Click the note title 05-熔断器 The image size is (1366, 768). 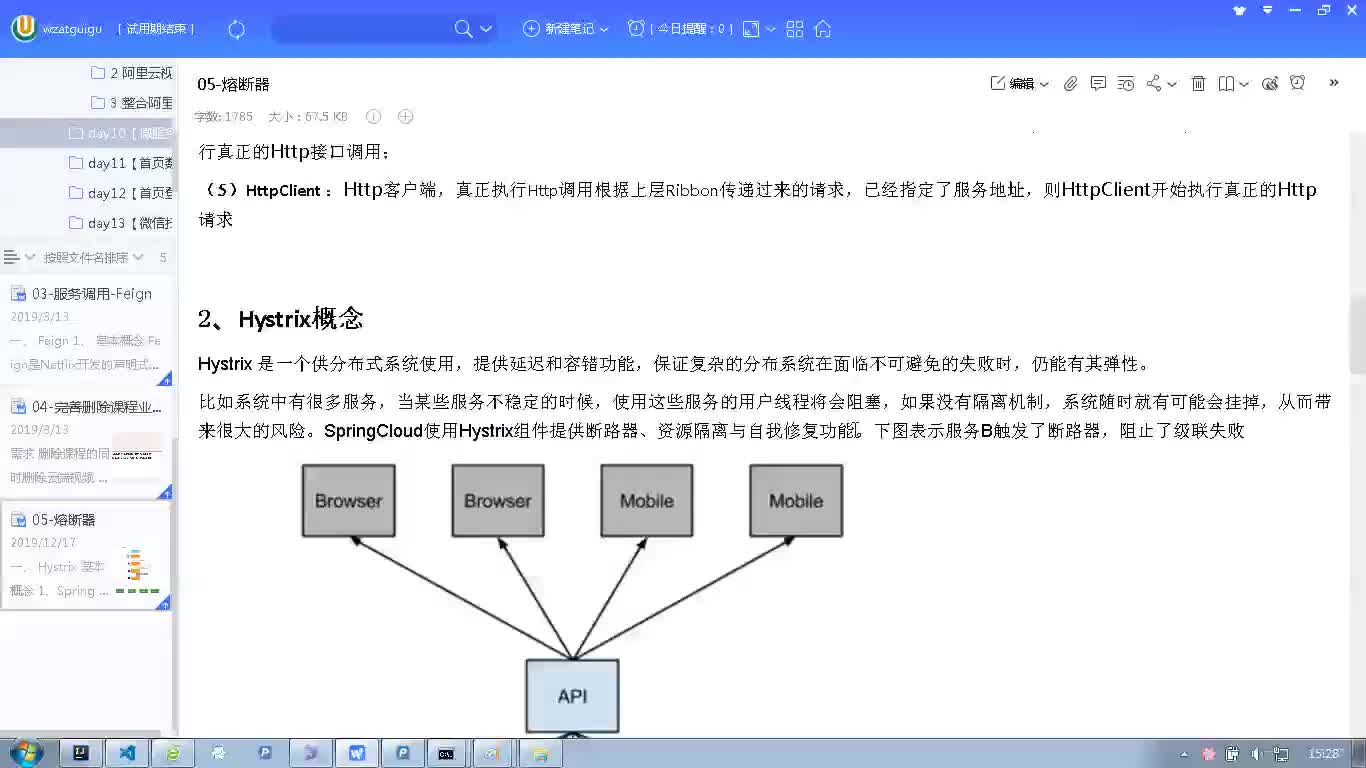(233, 84)
